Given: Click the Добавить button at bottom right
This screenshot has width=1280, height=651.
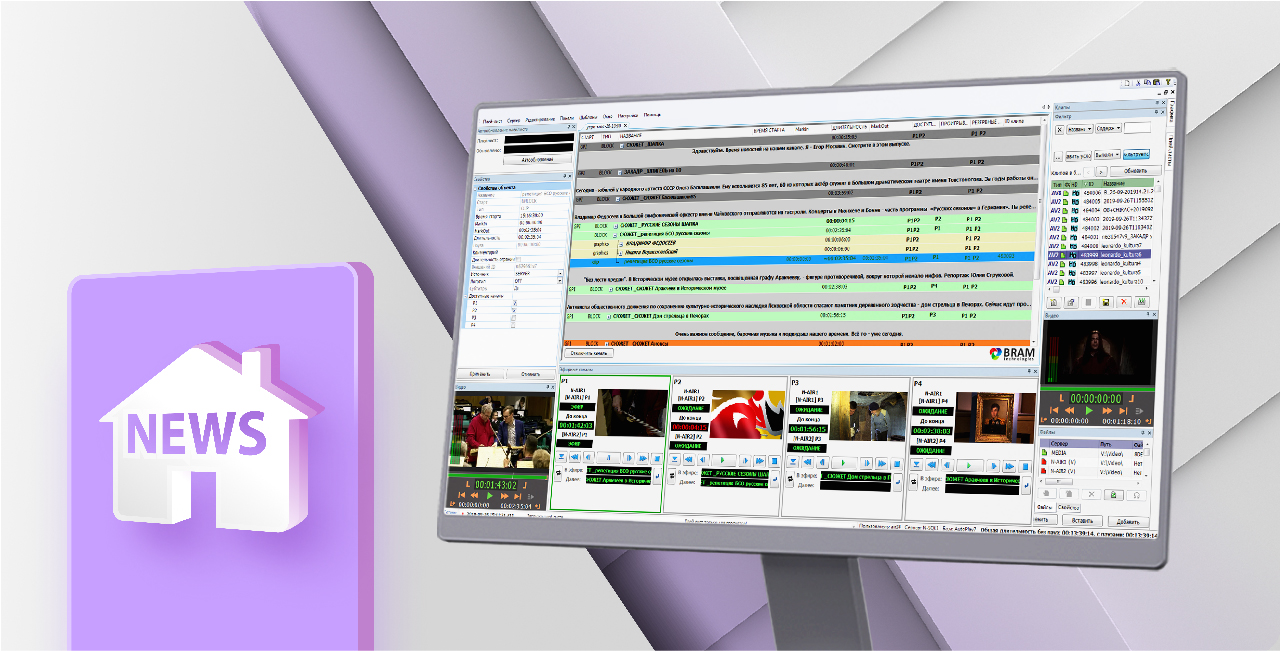Looking at the screenshot, I should point(1127,521).
